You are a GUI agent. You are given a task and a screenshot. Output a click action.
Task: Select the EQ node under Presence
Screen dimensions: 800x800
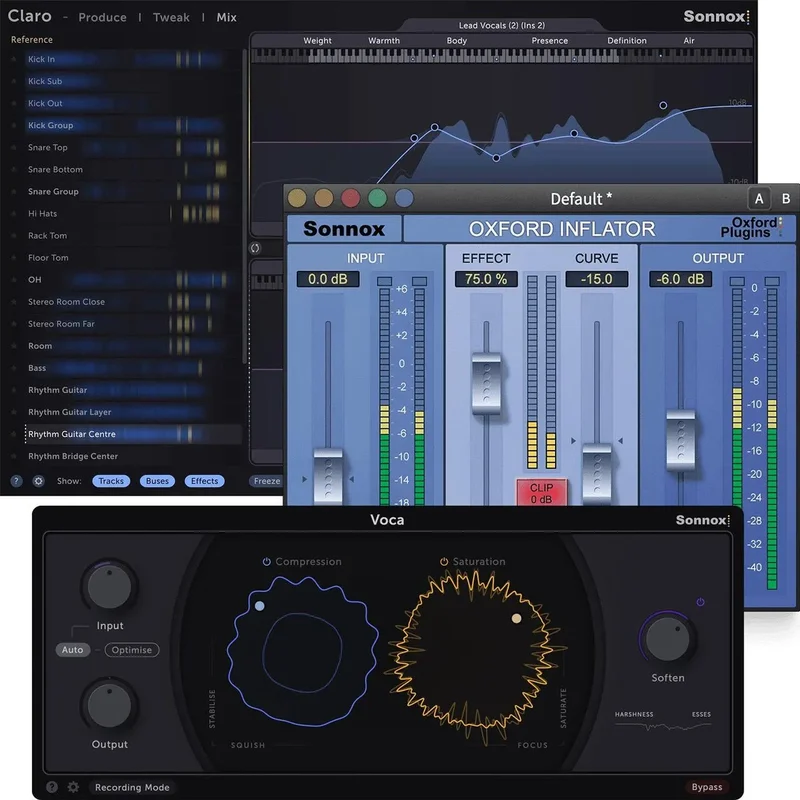[574, 133]
